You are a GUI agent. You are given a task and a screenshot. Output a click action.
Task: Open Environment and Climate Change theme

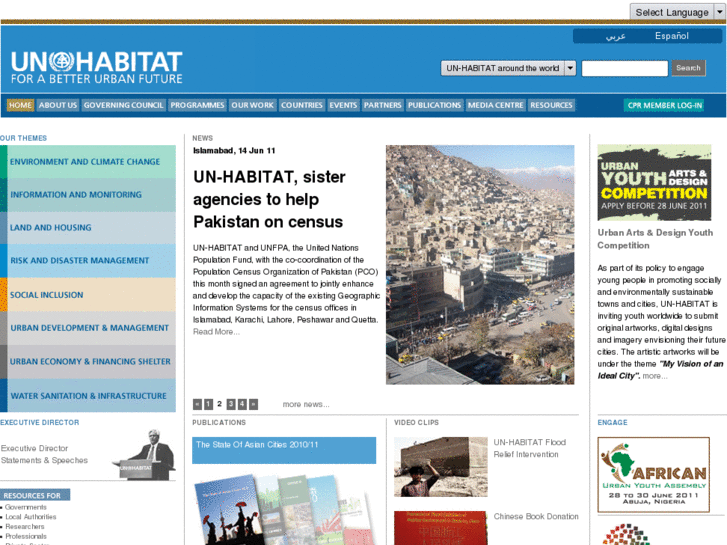[x=88, y=162]
